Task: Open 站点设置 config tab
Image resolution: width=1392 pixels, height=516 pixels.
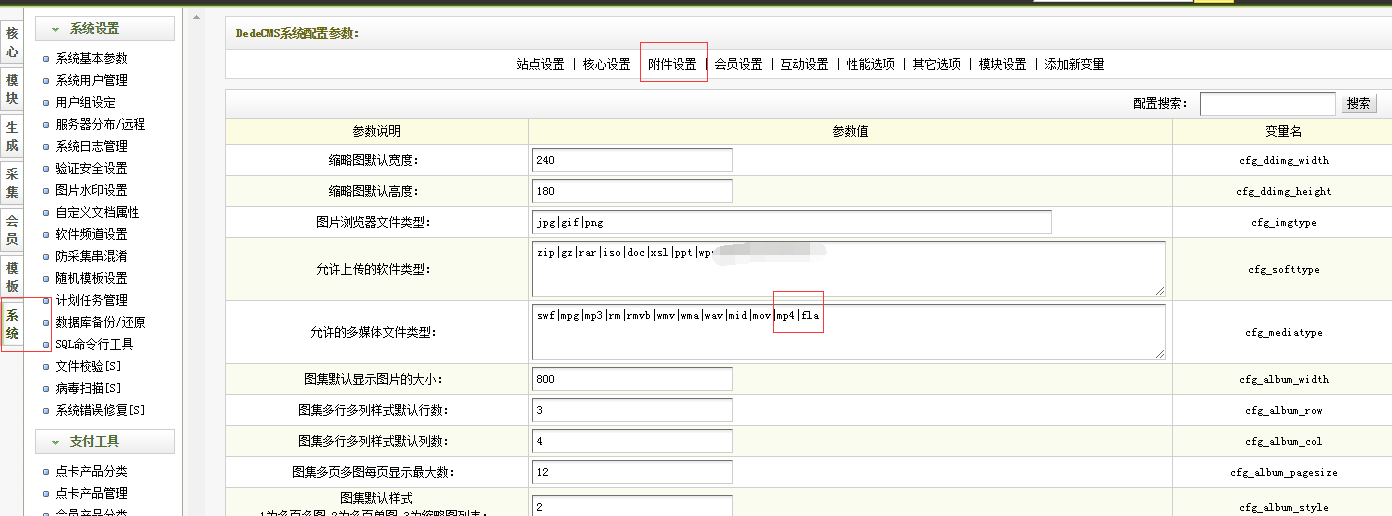Action: [540, 64]
